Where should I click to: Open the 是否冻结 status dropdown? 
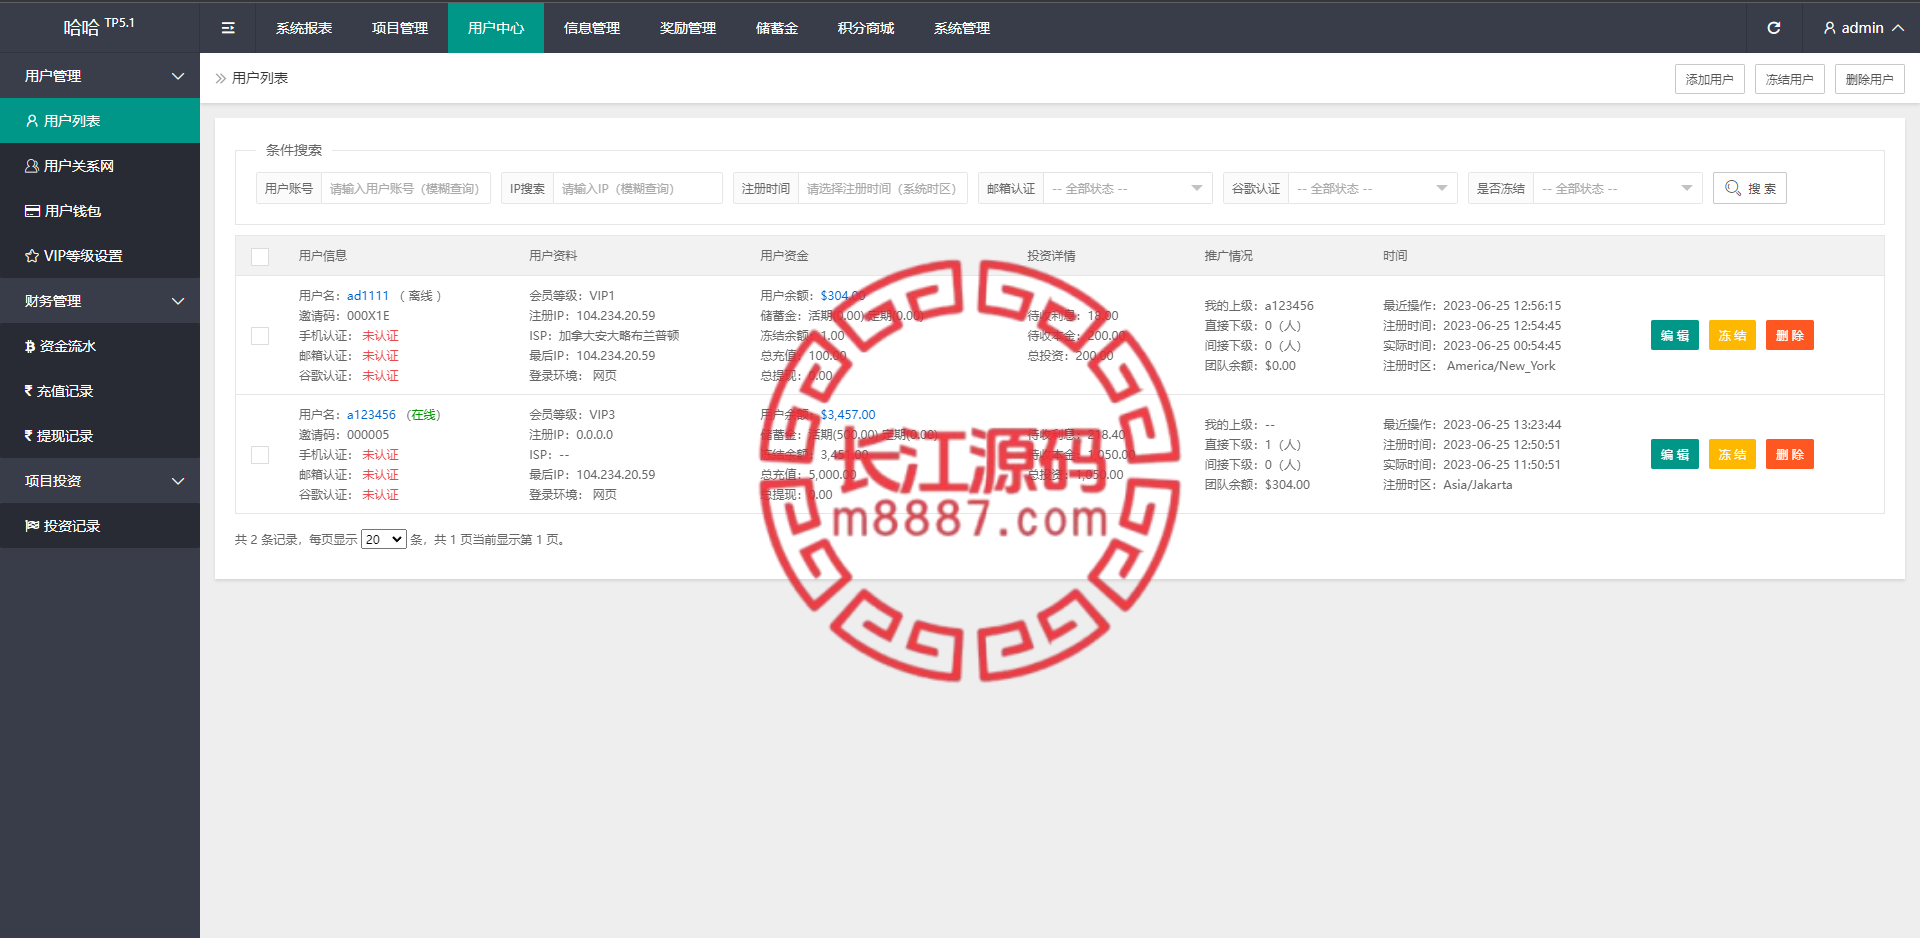pyautogui.click(x=1617, y=188)
